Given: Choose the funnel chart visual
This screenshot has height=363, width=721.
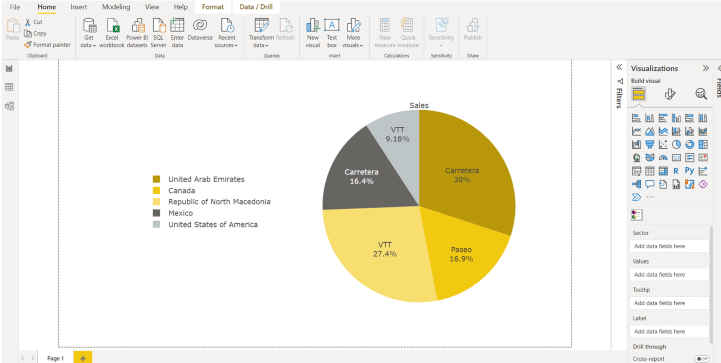Looking at the screenshot, I should click(649, 144).
